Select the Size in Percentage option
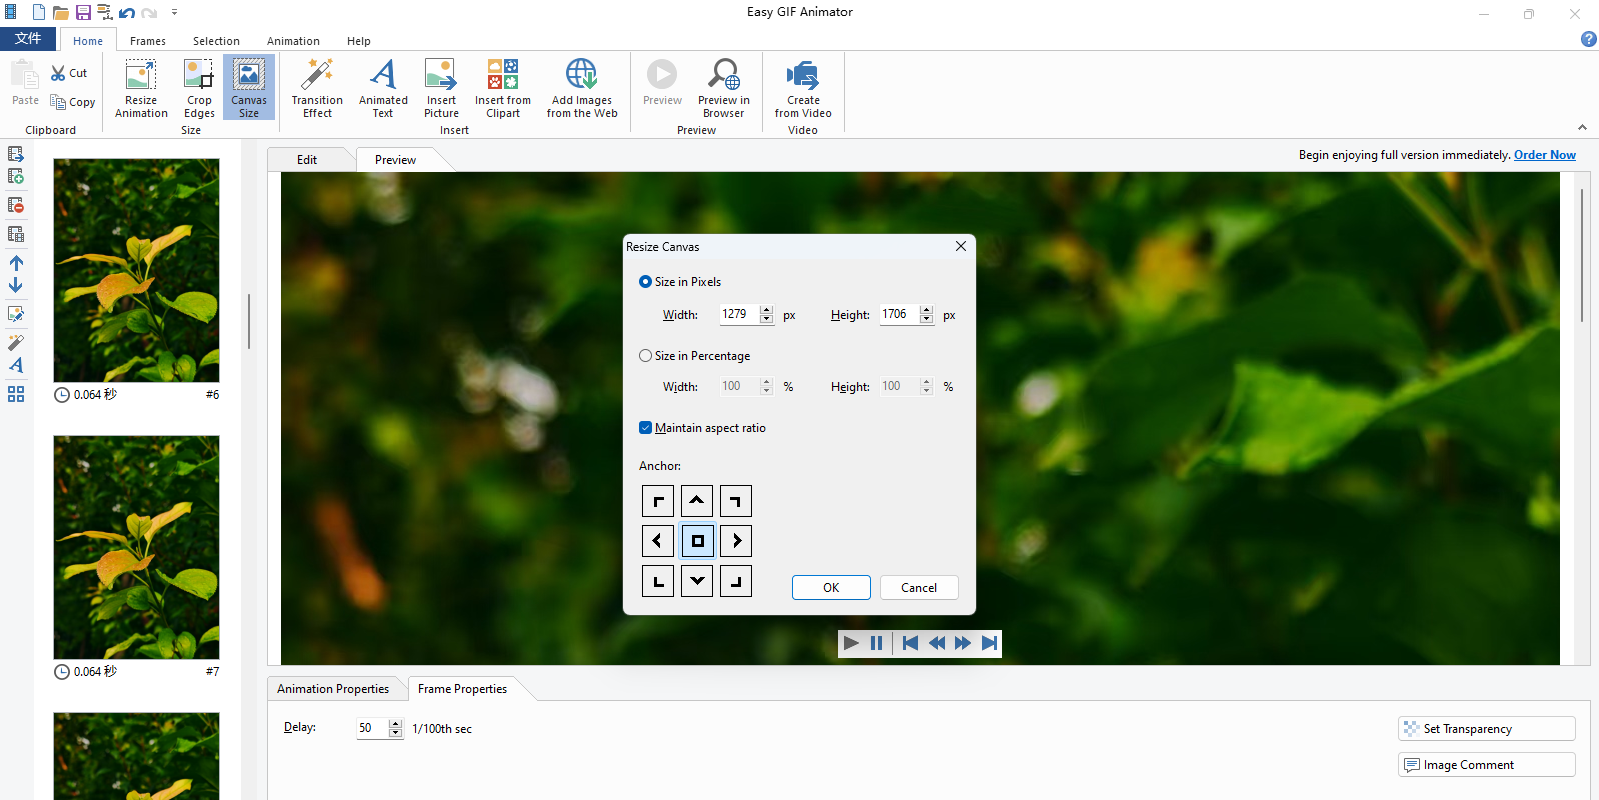 [x=646, y=356]
